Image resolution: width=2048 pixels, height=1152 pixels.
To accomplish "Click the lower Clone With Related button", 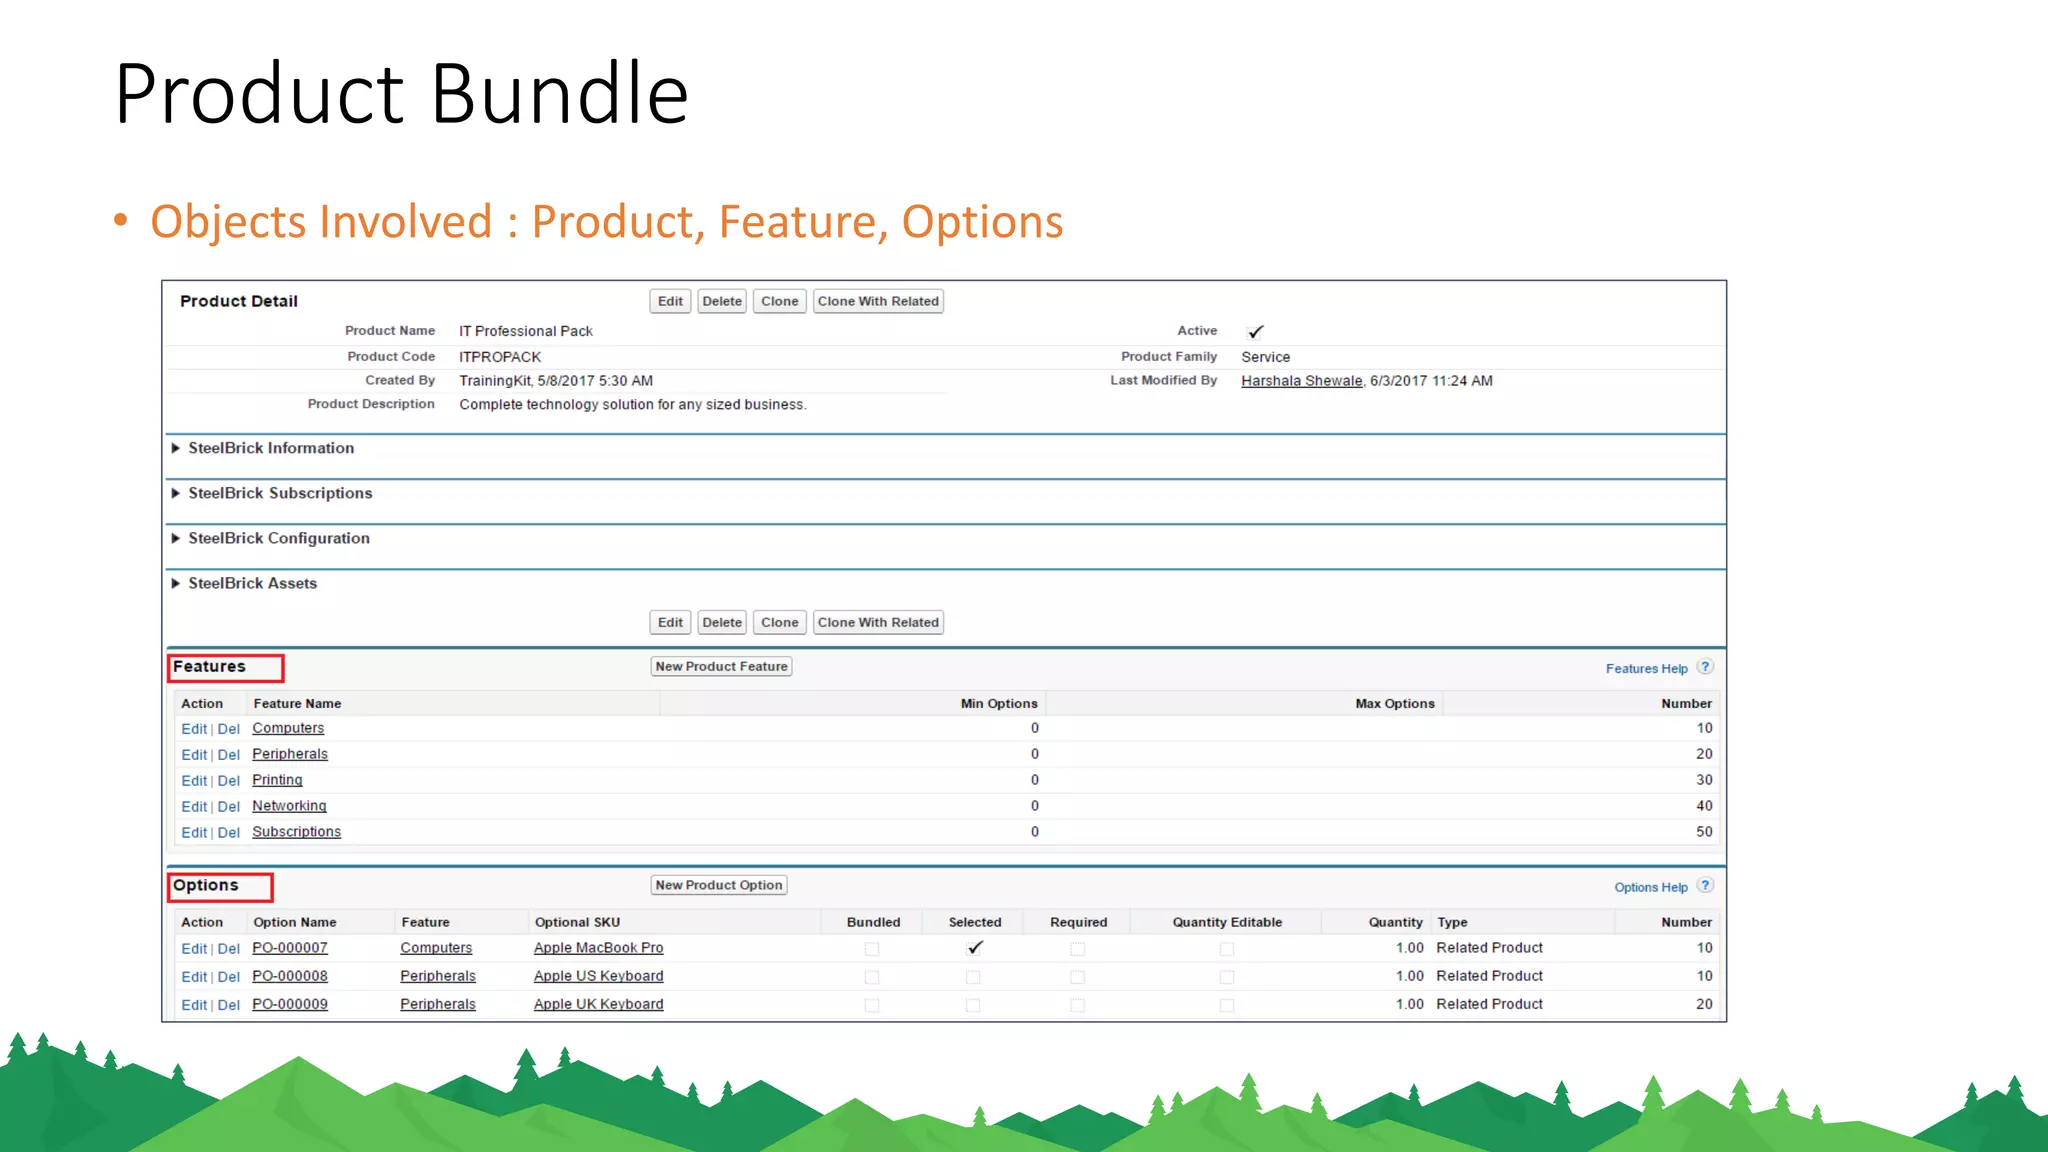I will point(878,622).
